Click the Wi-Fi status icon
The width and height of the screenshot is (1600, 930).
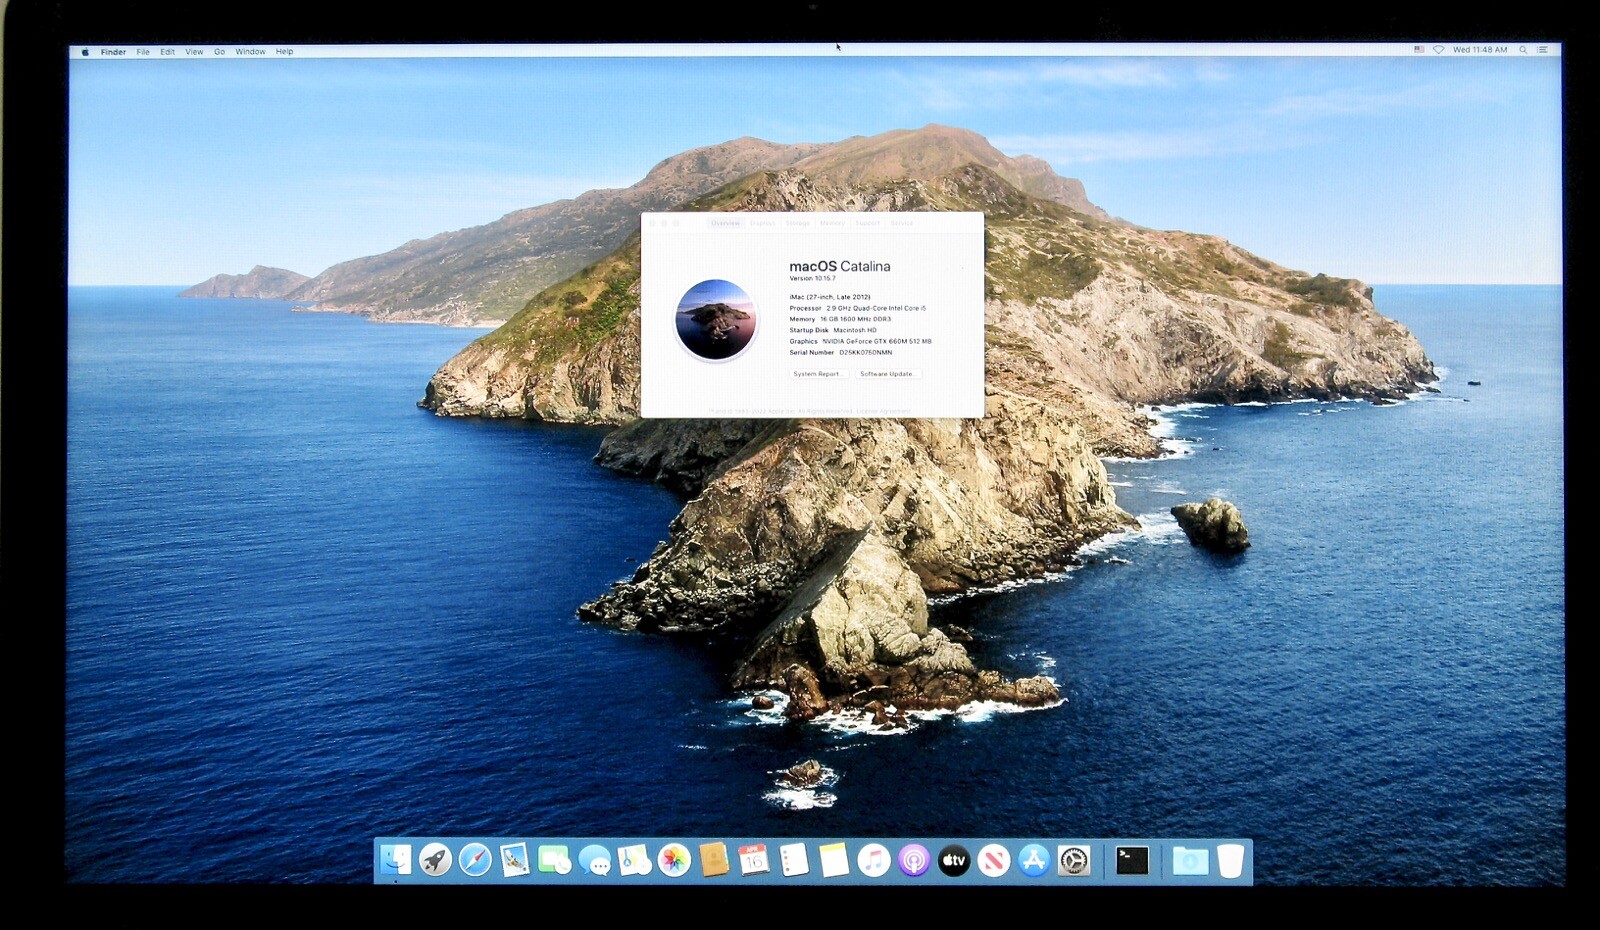pyautogui.click(x=1439, y=50)
